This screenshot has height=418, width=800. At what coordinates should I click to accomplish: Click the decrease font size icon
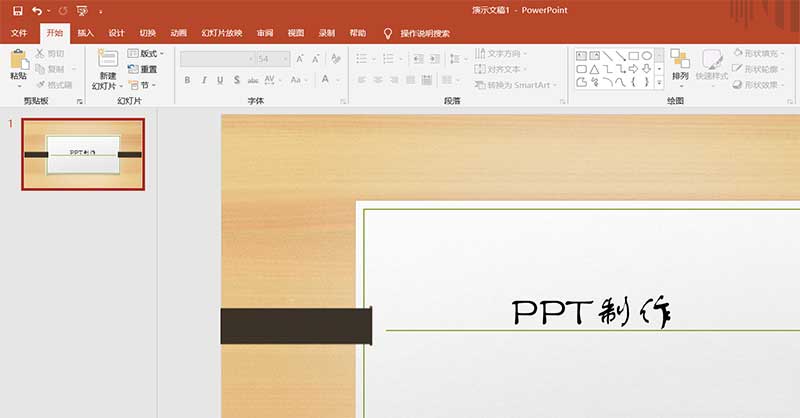click(316, 59)
